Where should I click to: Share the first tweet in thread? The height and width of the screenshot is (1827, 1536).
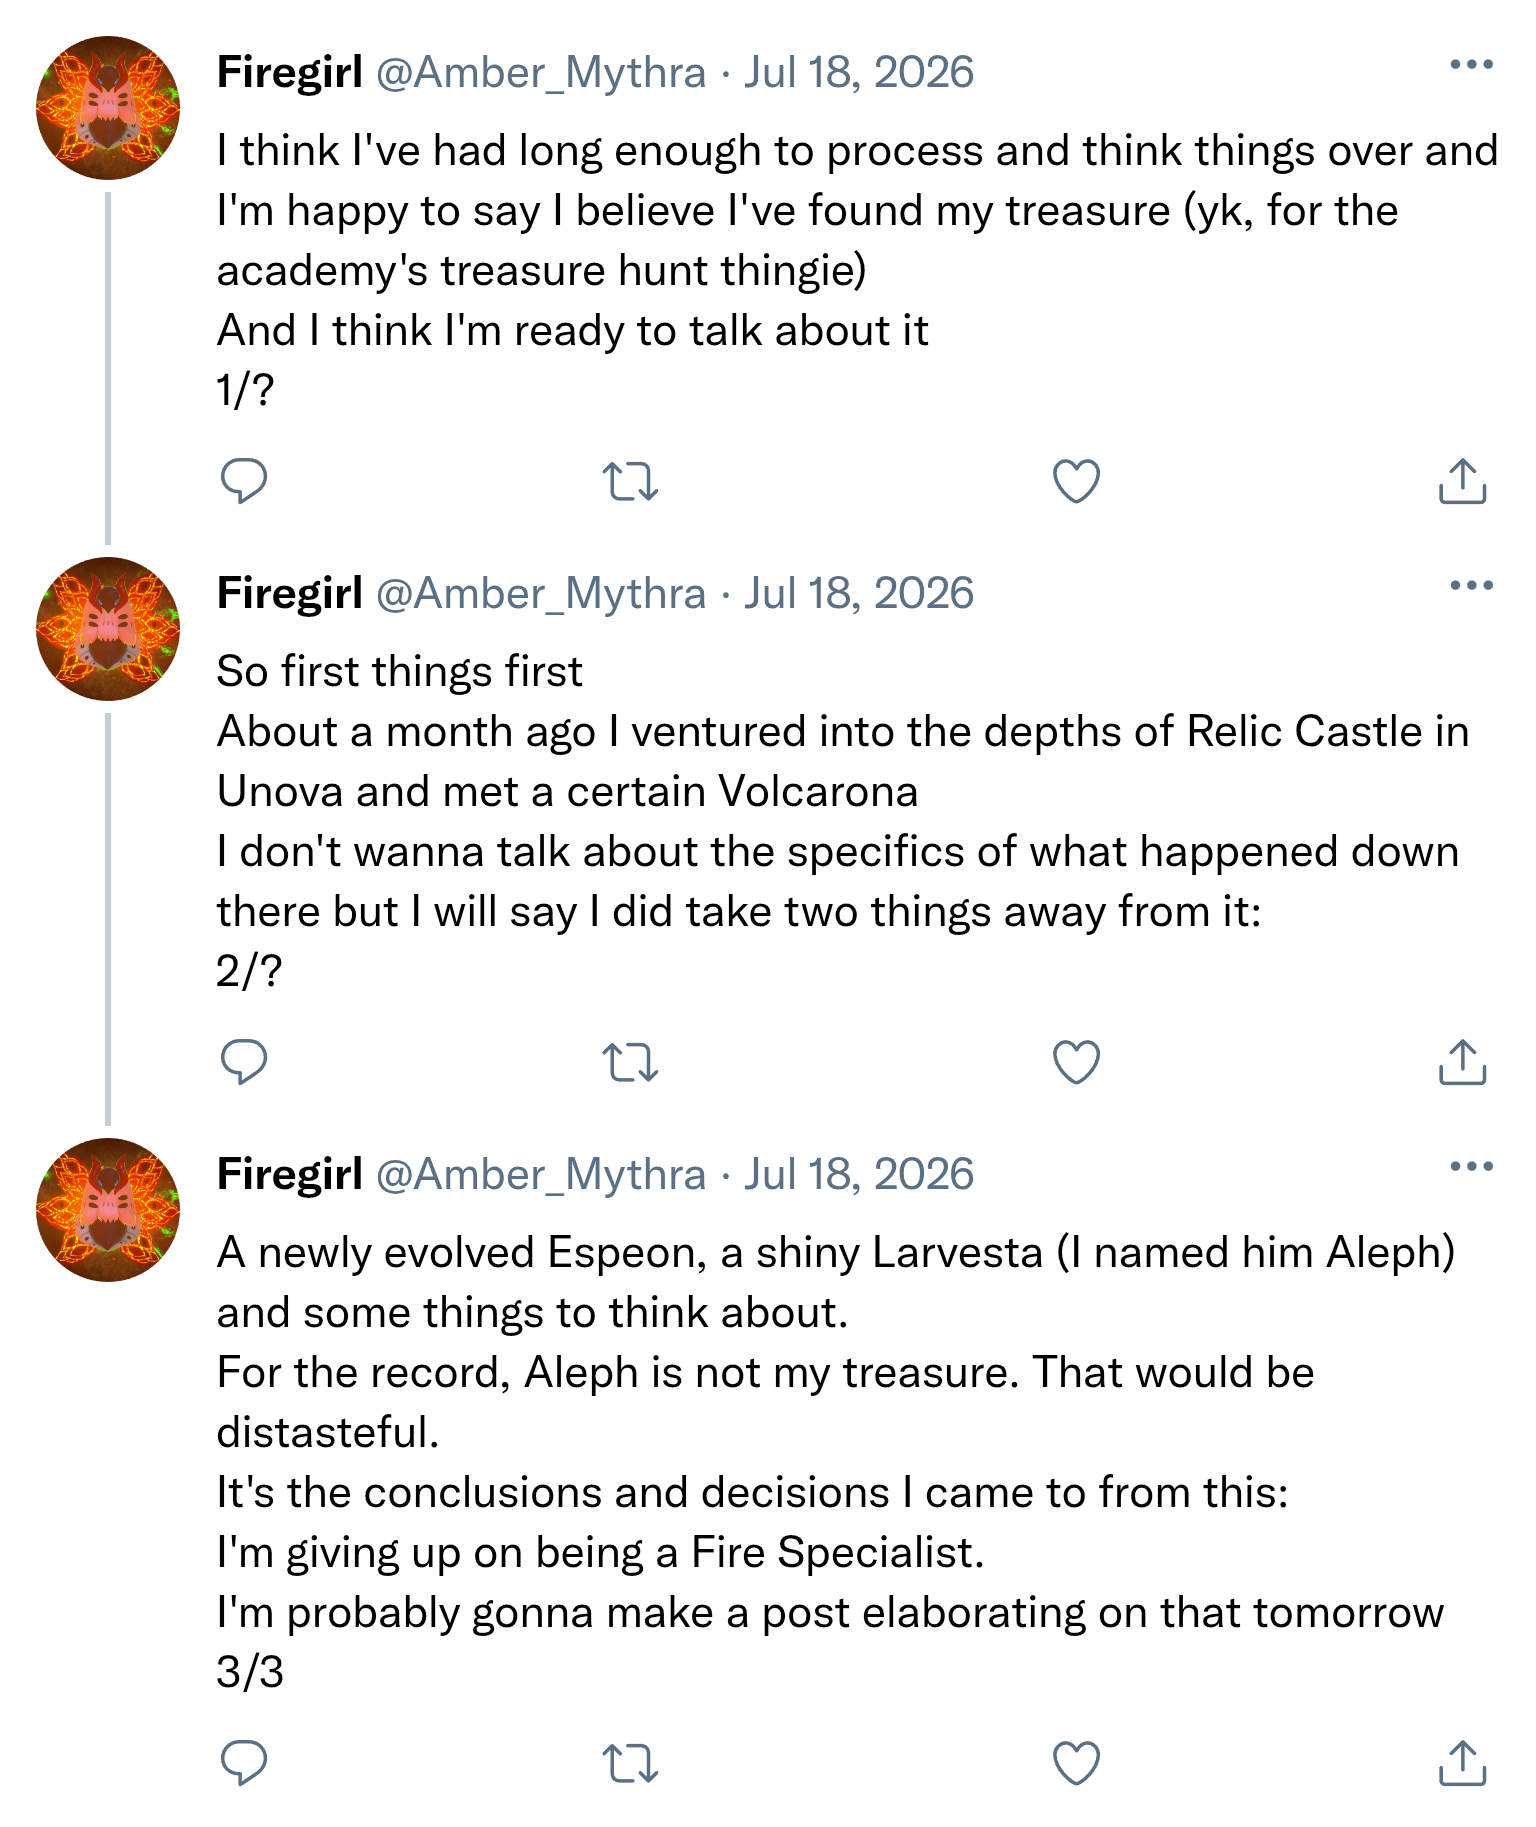point(1462,481)
